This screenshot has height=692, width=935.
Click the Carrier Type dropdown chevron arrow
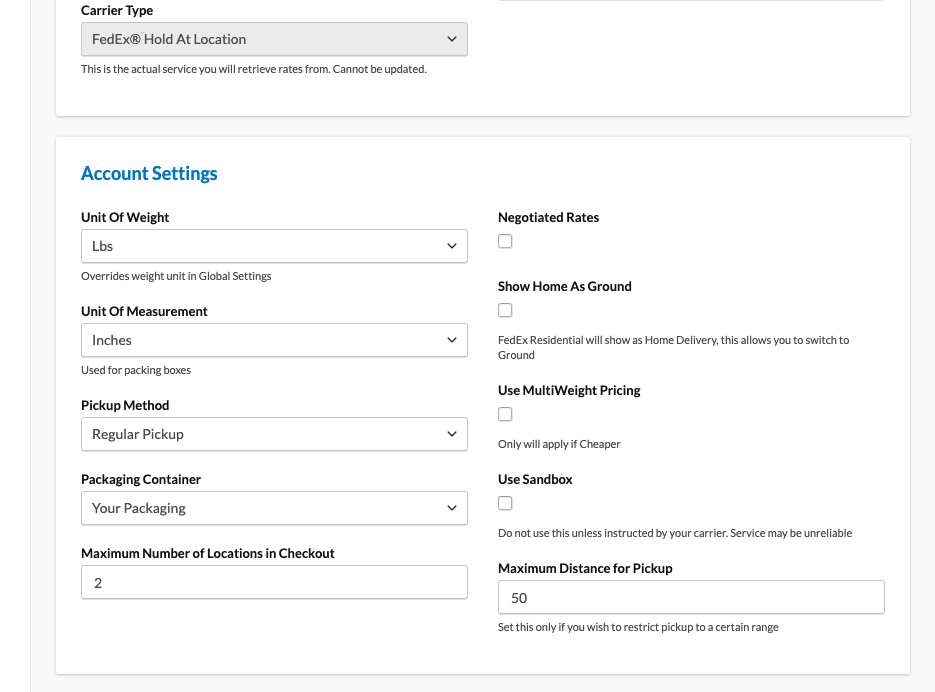[452, 39]
